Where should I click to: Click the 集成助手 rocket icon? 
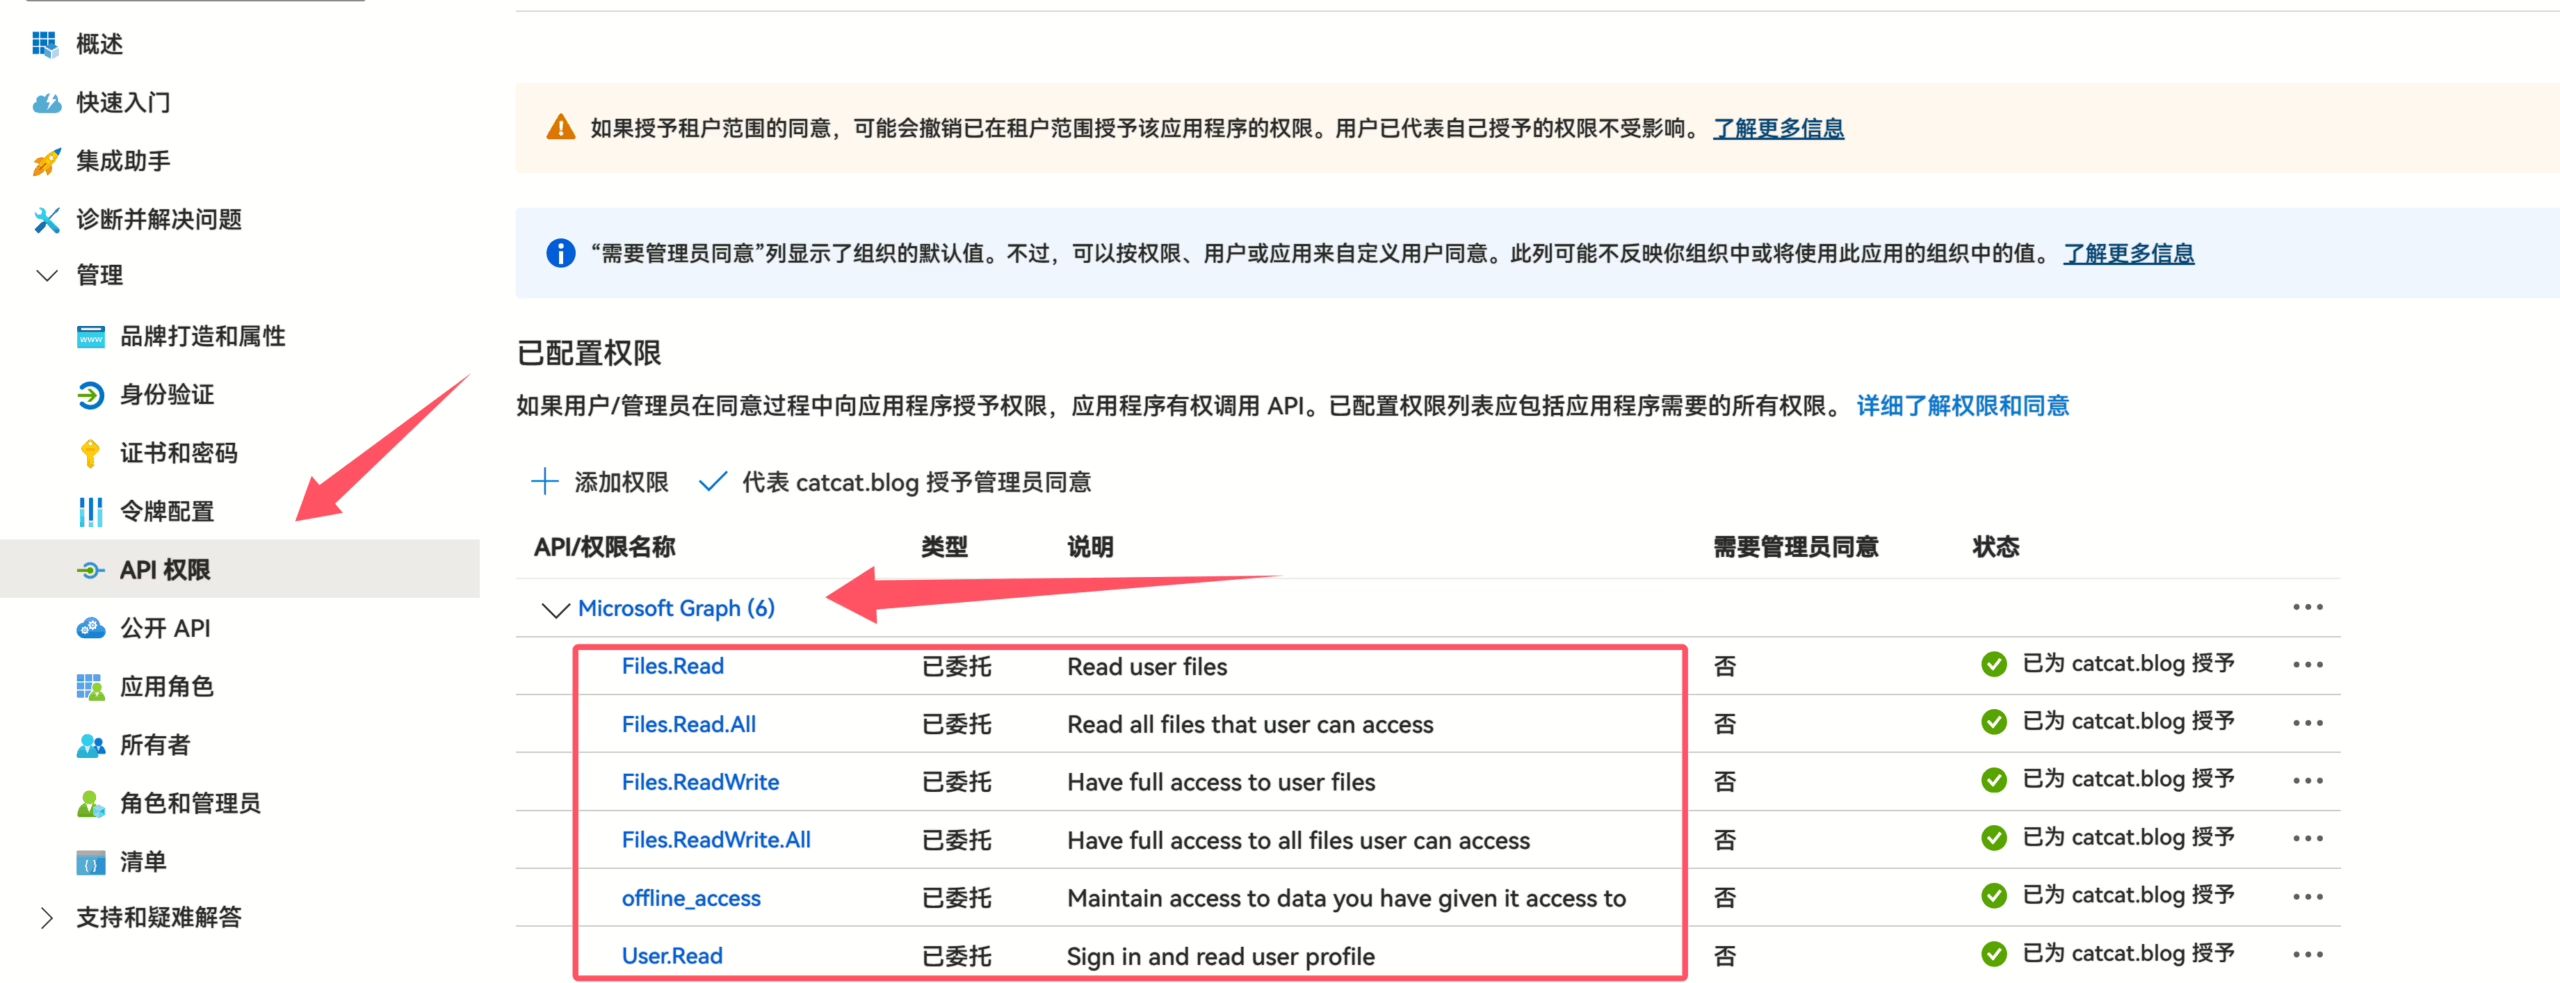(46, 161)
